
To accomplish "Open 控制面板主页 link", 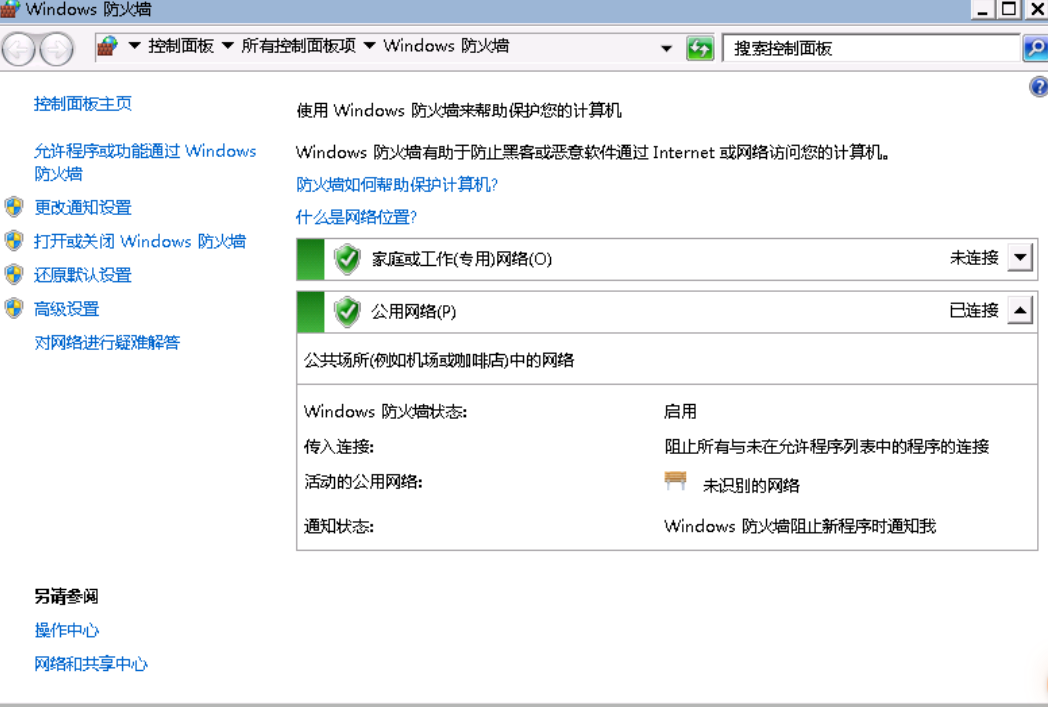I will coord(83,104).
